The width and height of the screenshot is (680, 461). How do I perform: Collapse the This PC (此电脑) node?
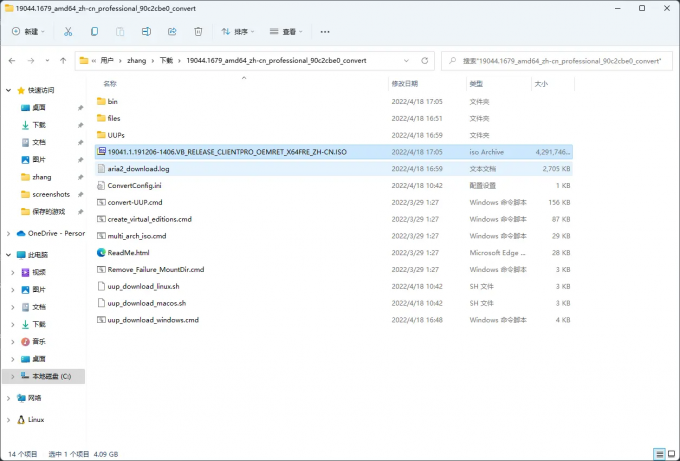[x=8, y=255]
